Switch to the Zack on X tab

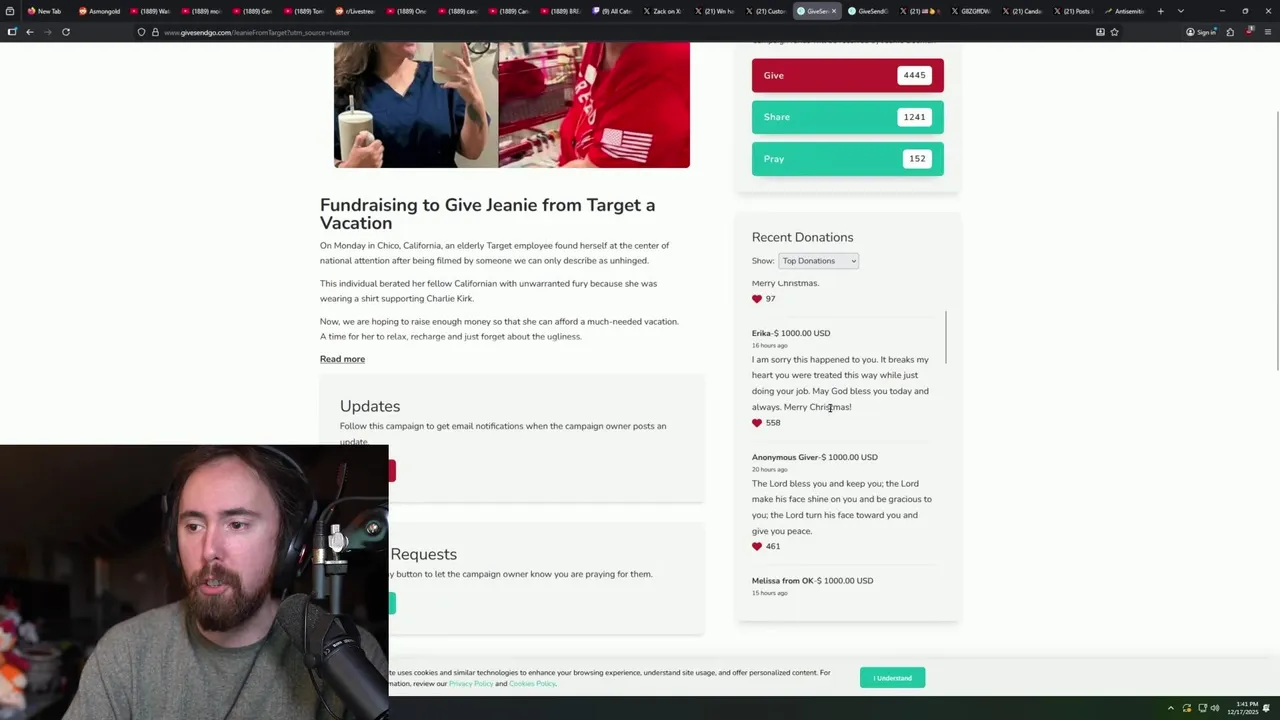[x=662, y=11]
